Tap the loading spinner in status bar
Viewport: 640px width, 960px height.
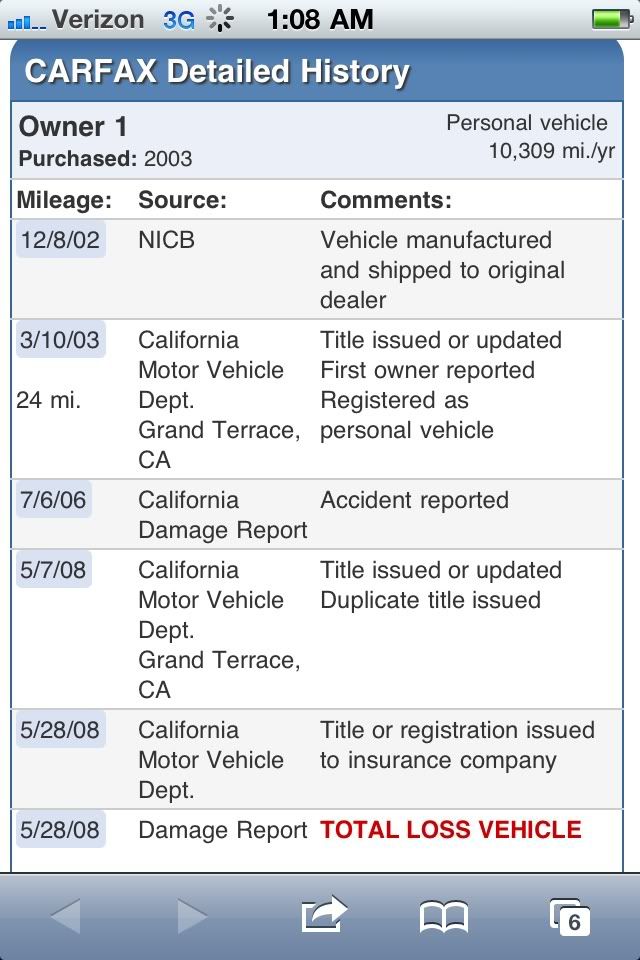(x=220, y=19)
